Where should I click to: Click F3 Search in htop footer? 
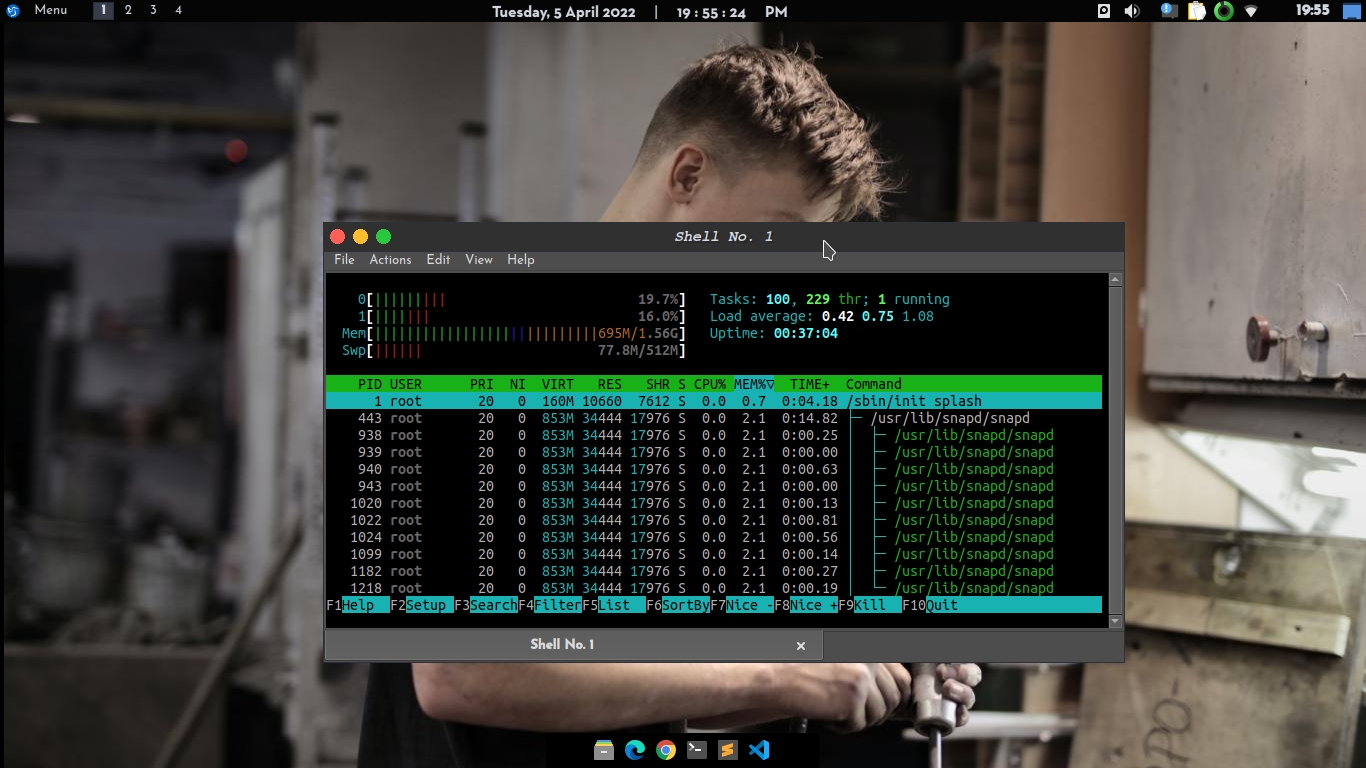click(486, 605)
